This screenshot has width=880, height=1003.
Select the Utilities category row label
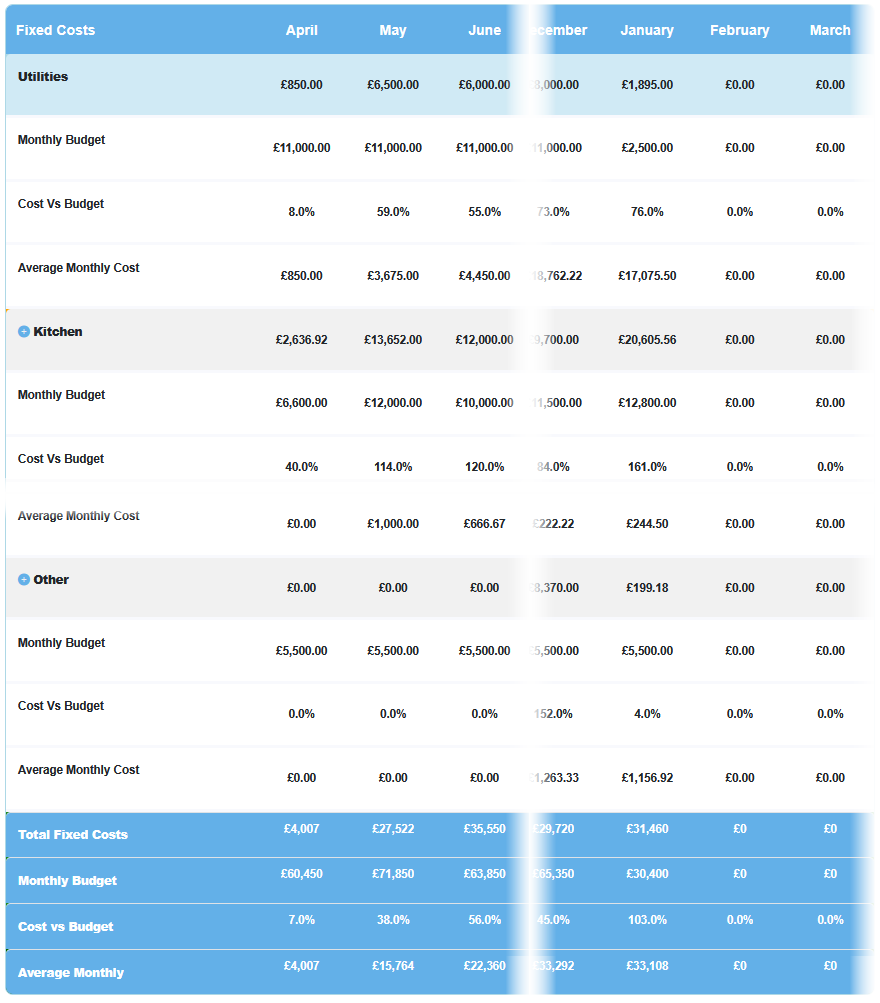click(x=43, y=77)
